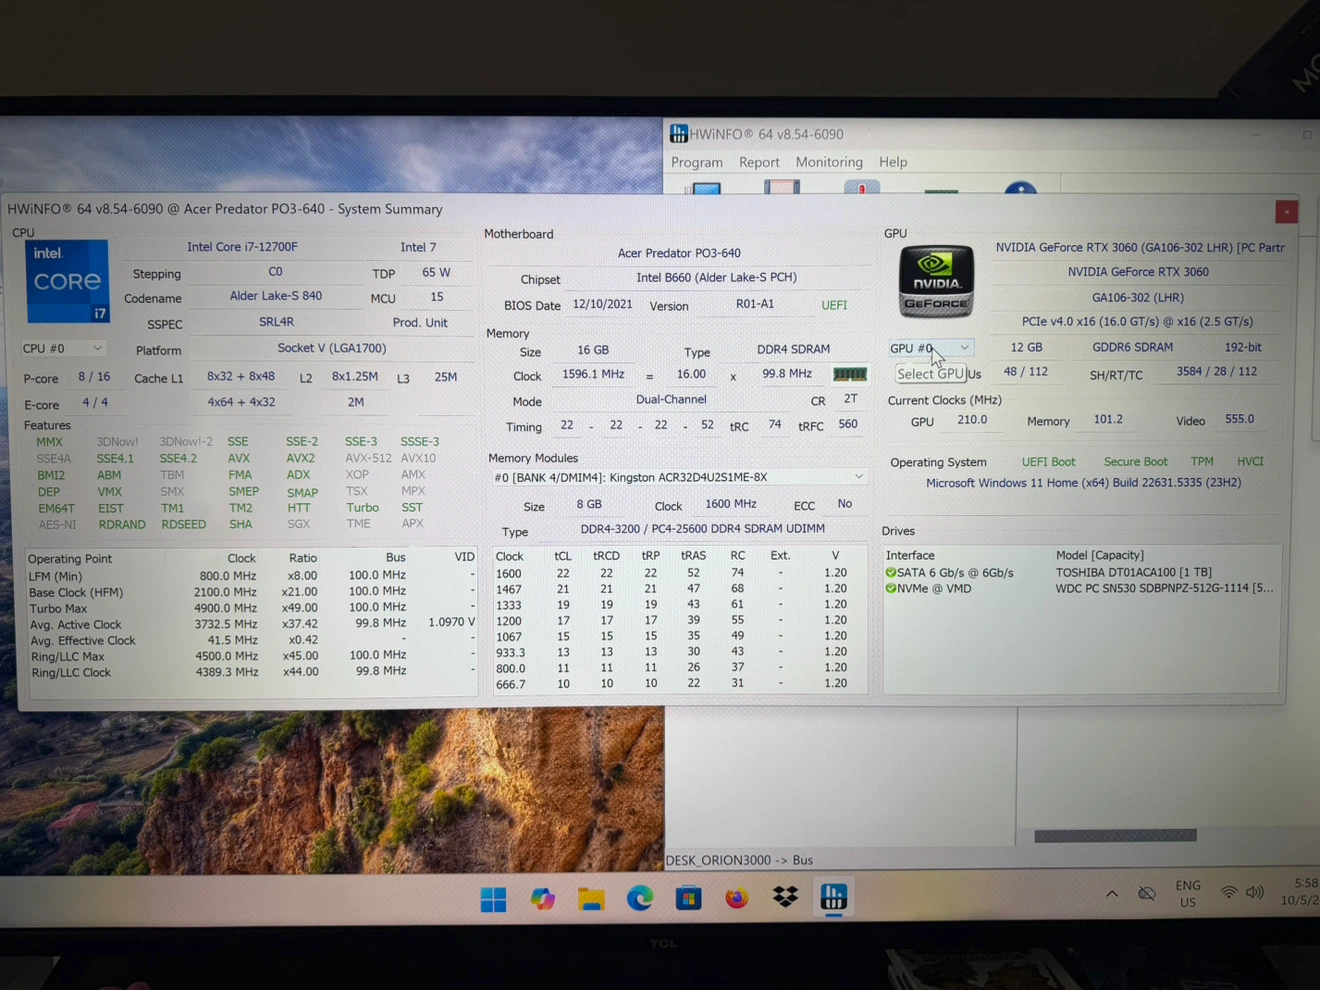The image size is (1320, 990).
Task: Click the HWiNFO main window title icon
Action: pyautogui.click(x=679, y=134)
